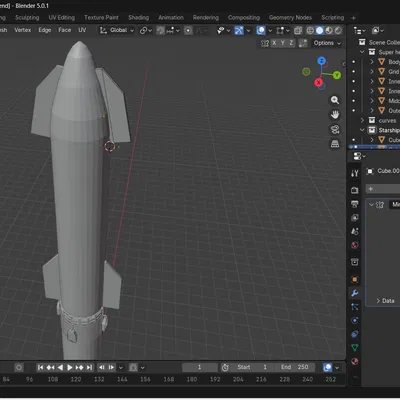Enable X axis mirror
Viewport: 400px width, 400px height.
(x=274, y=43)
